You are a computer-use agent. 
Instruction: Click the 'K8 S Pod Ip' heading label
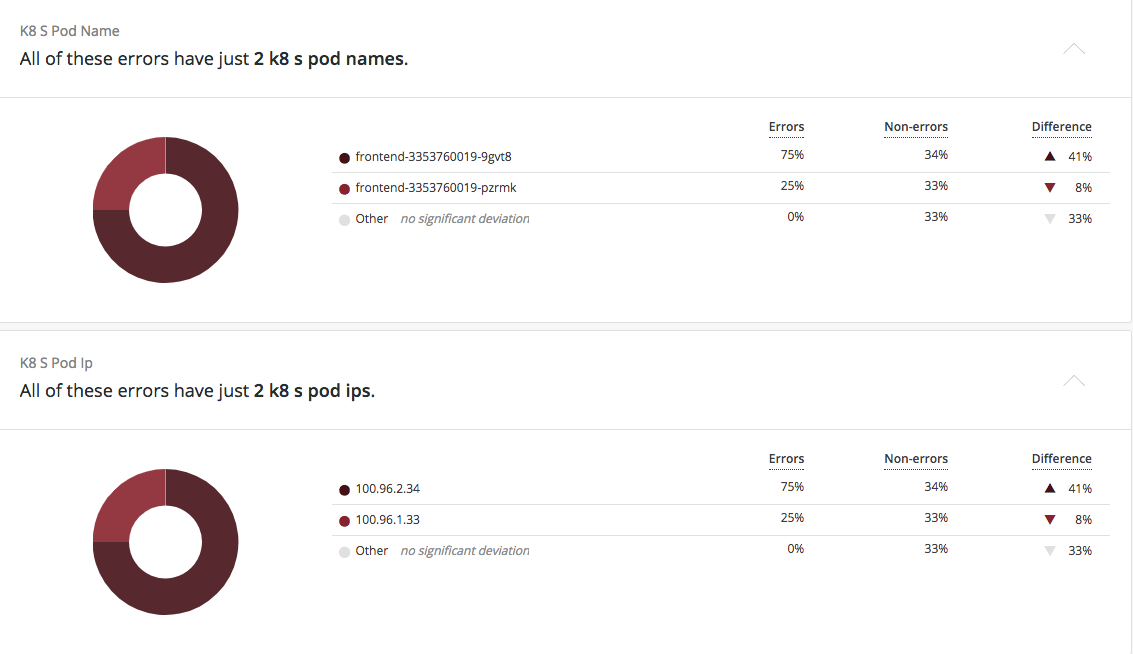pyautogui.click(x=56, y=363)
